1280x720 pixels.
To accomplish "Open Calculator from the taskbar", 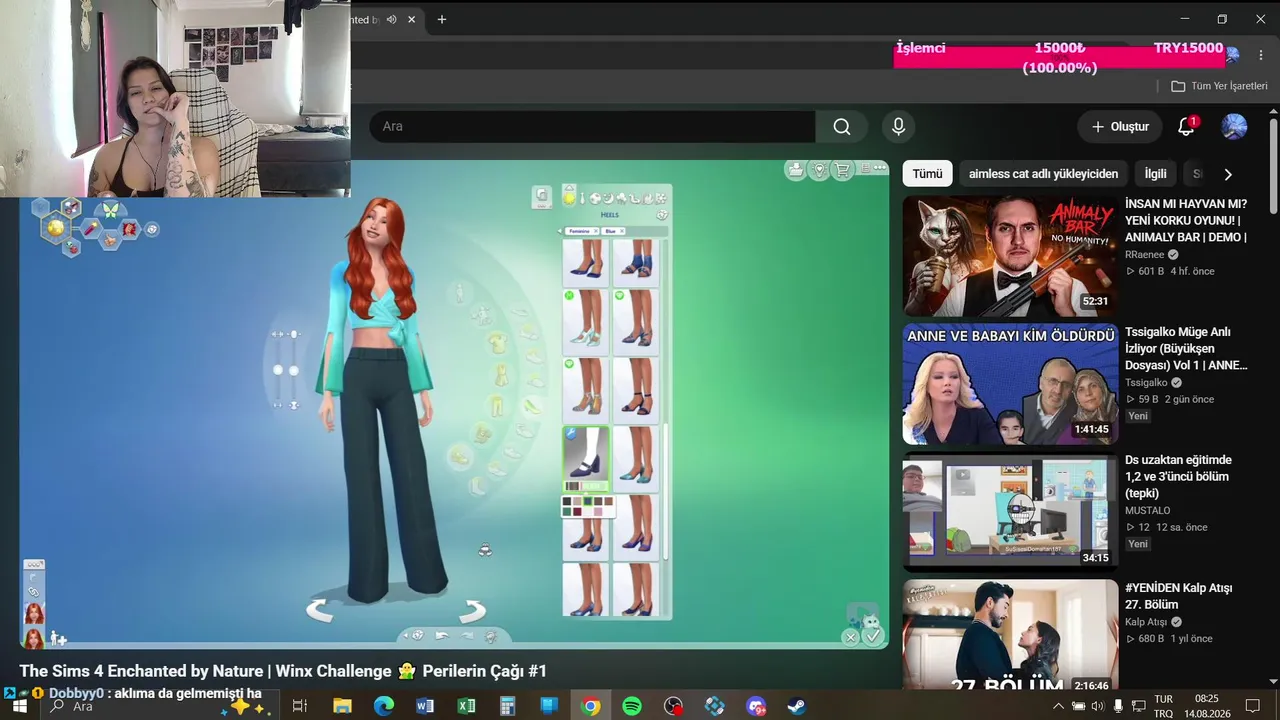I will coord(507,706).
